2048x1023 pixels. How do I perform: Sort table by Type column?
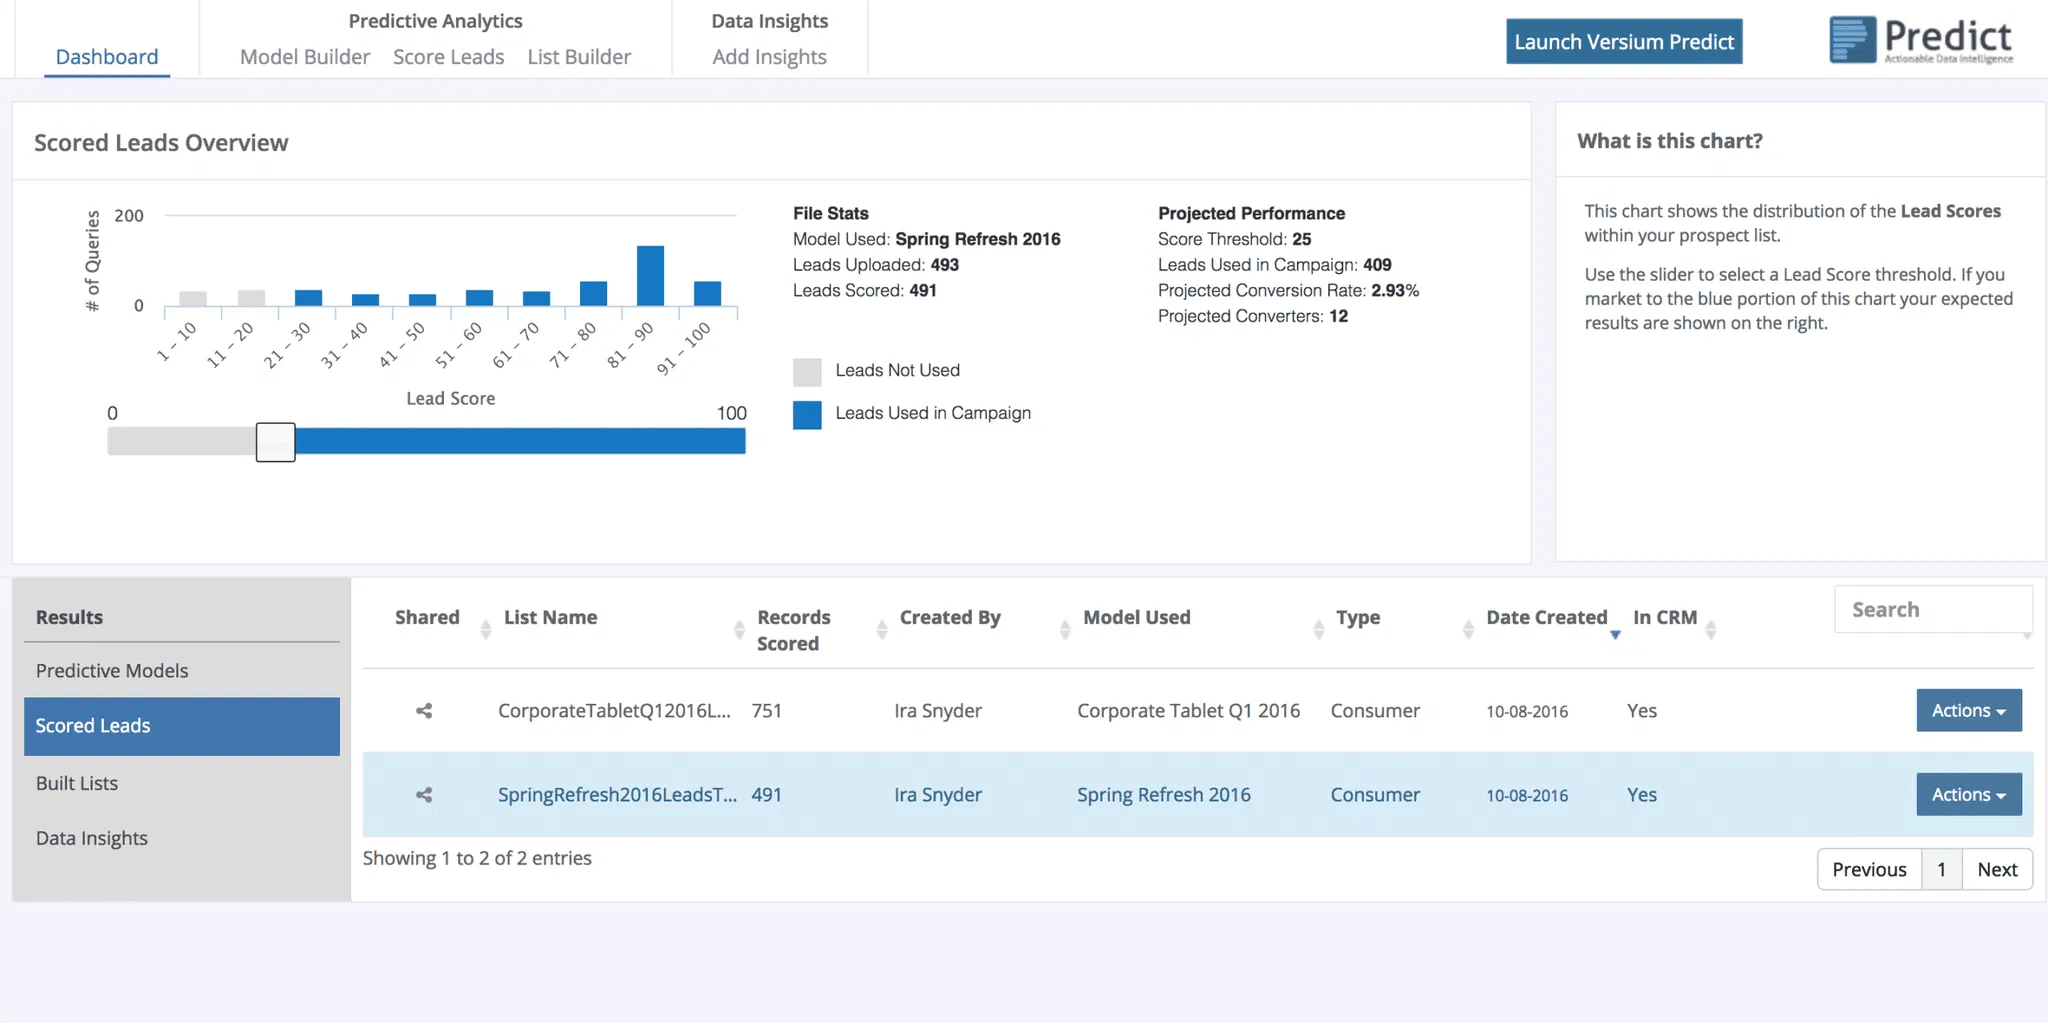[1358, 618]
